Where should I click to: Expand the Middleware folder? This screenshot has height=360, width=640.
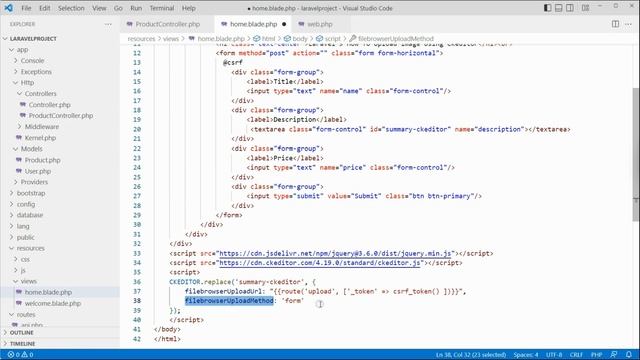(x=42, y=127)
